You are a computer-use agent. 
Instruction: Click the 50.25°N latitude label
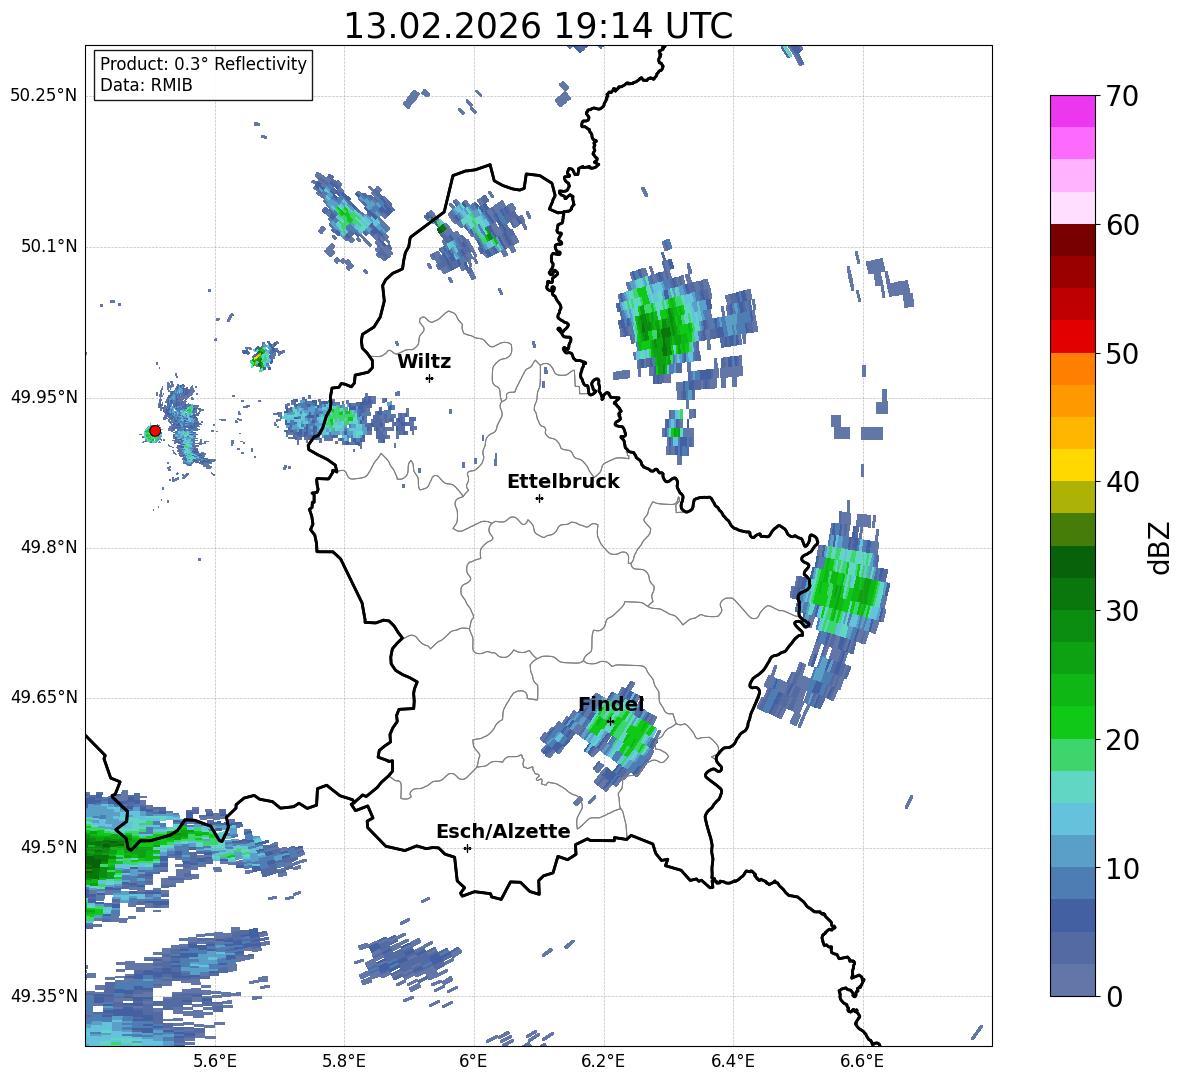click(x=44, y=96)
